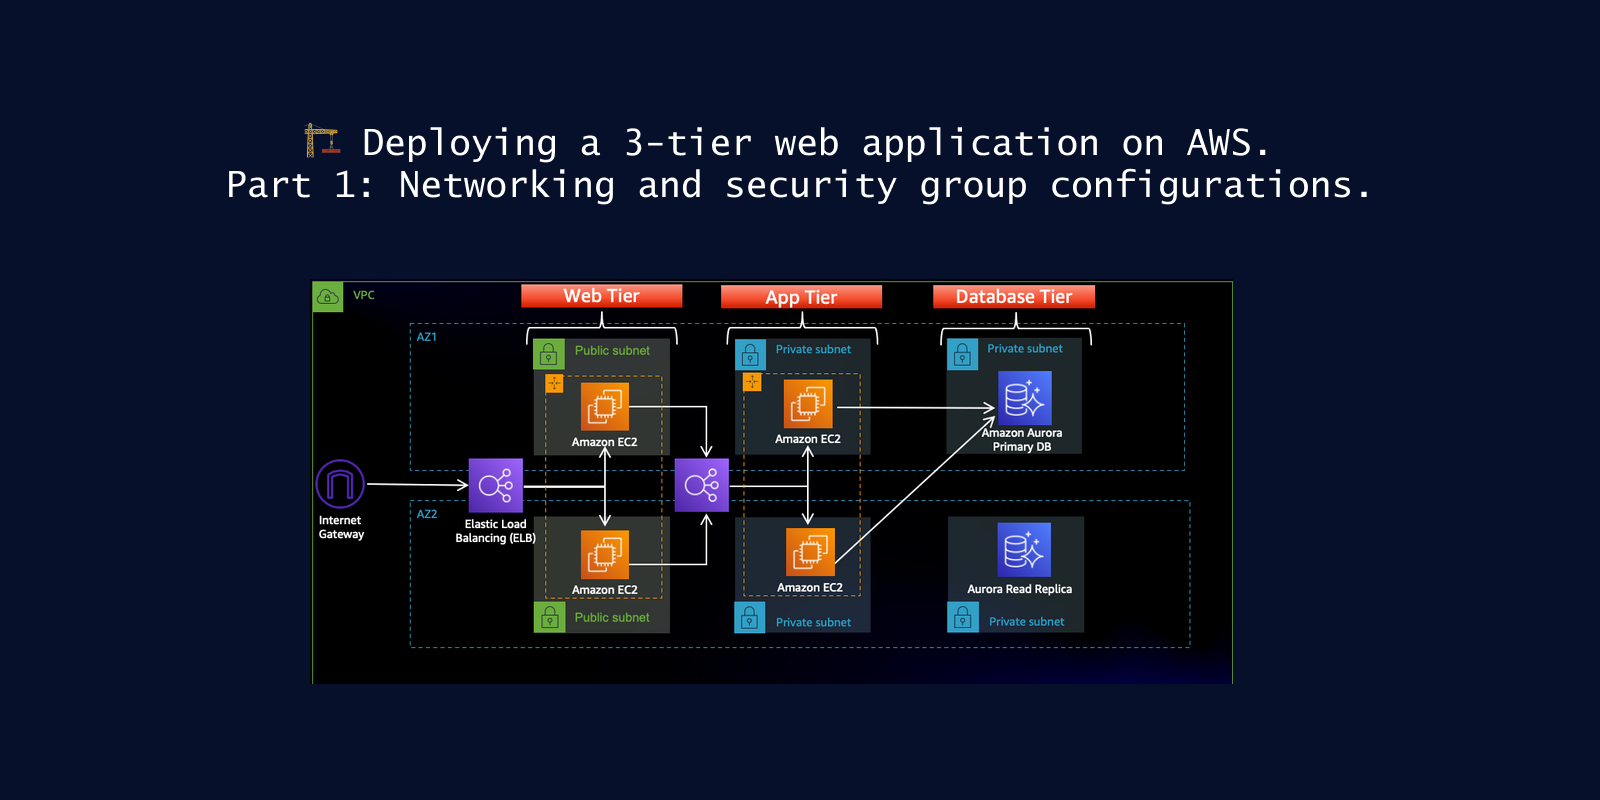Click the Aurora Read Replica icon

[1024, 550]
